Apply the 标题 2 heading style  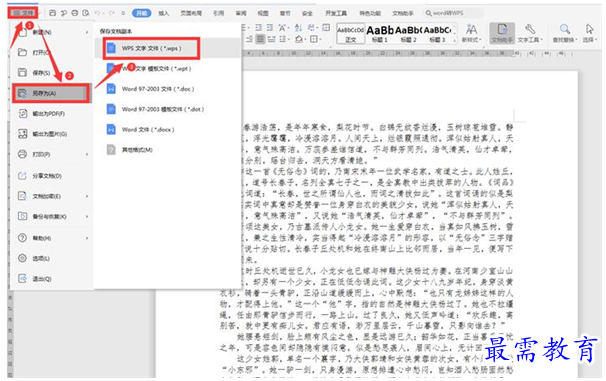[x=409, y=34]
